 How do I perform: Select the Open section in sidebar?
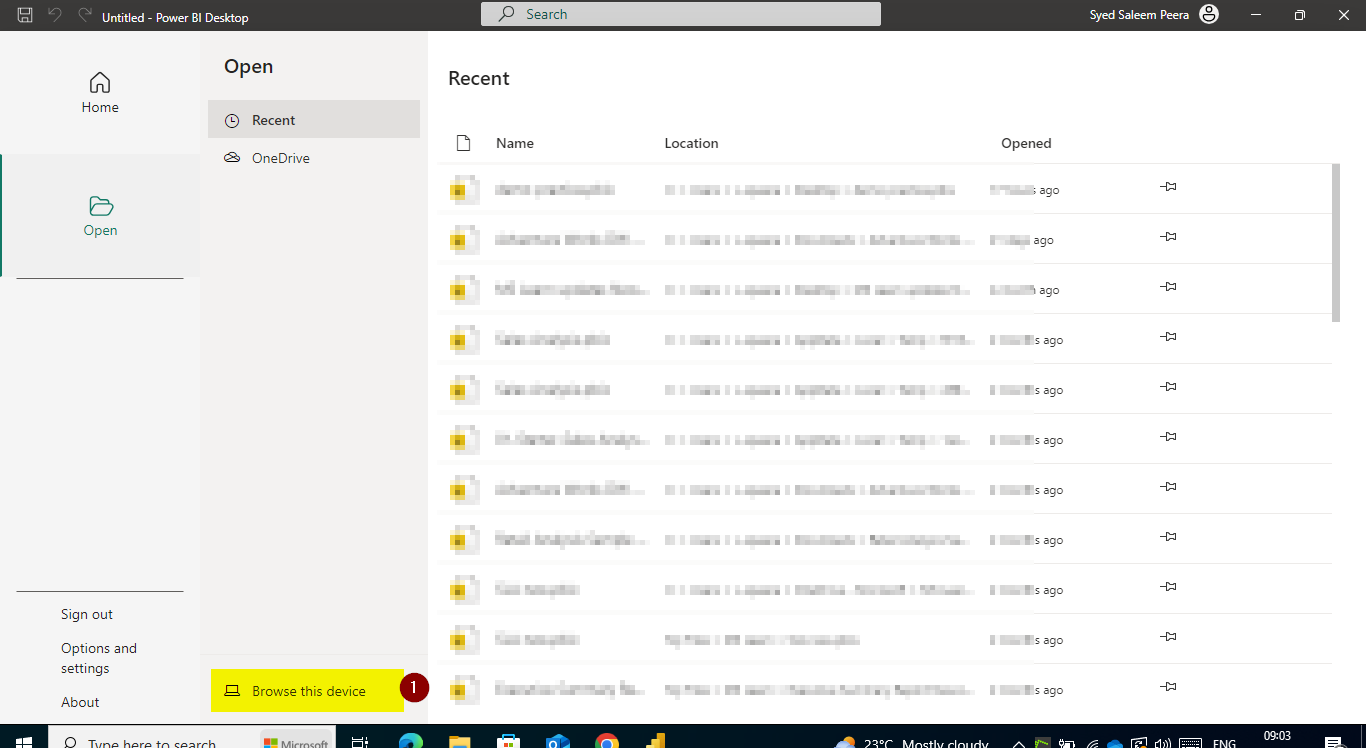(x=100, y=216)
